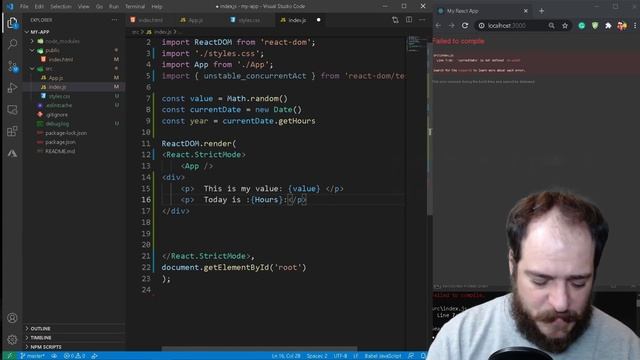
Task: Open the Selection menu
Action: coord(61,7)
